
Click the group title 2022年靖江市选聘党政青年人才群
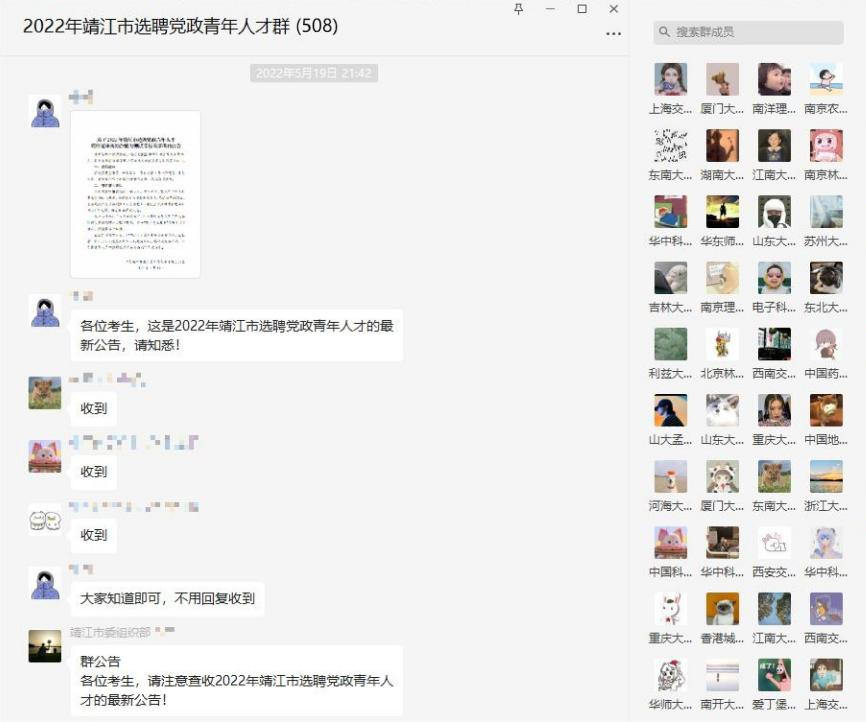coord(180,27)
